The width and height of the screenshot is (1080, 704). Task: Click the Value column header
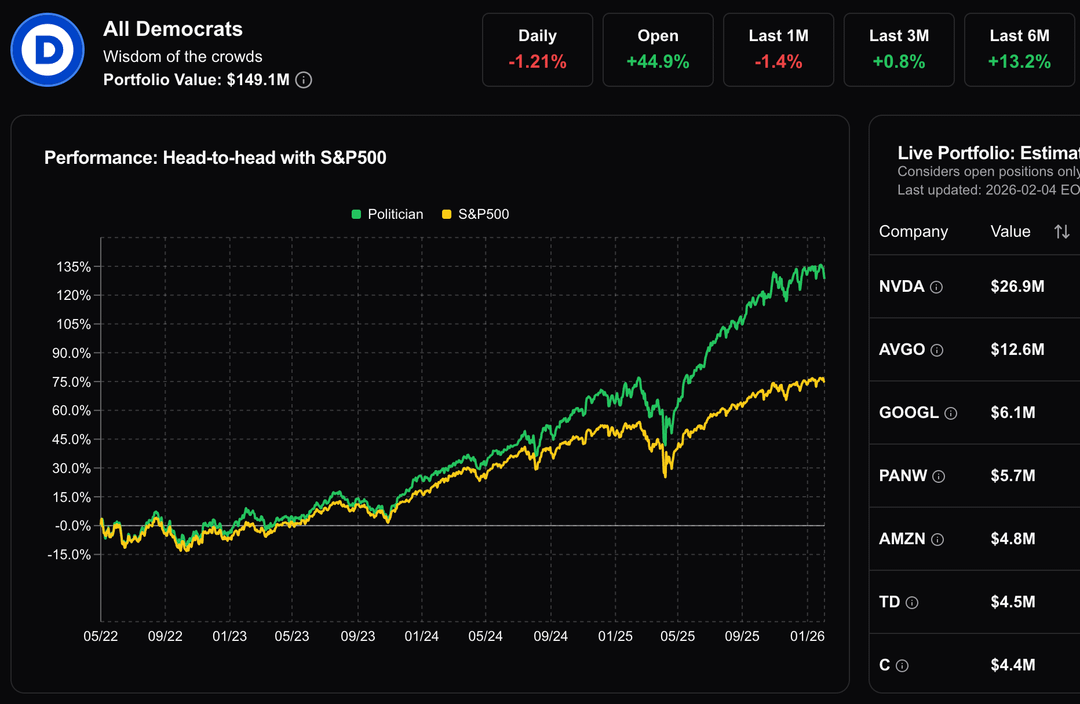click(1010, 232)
